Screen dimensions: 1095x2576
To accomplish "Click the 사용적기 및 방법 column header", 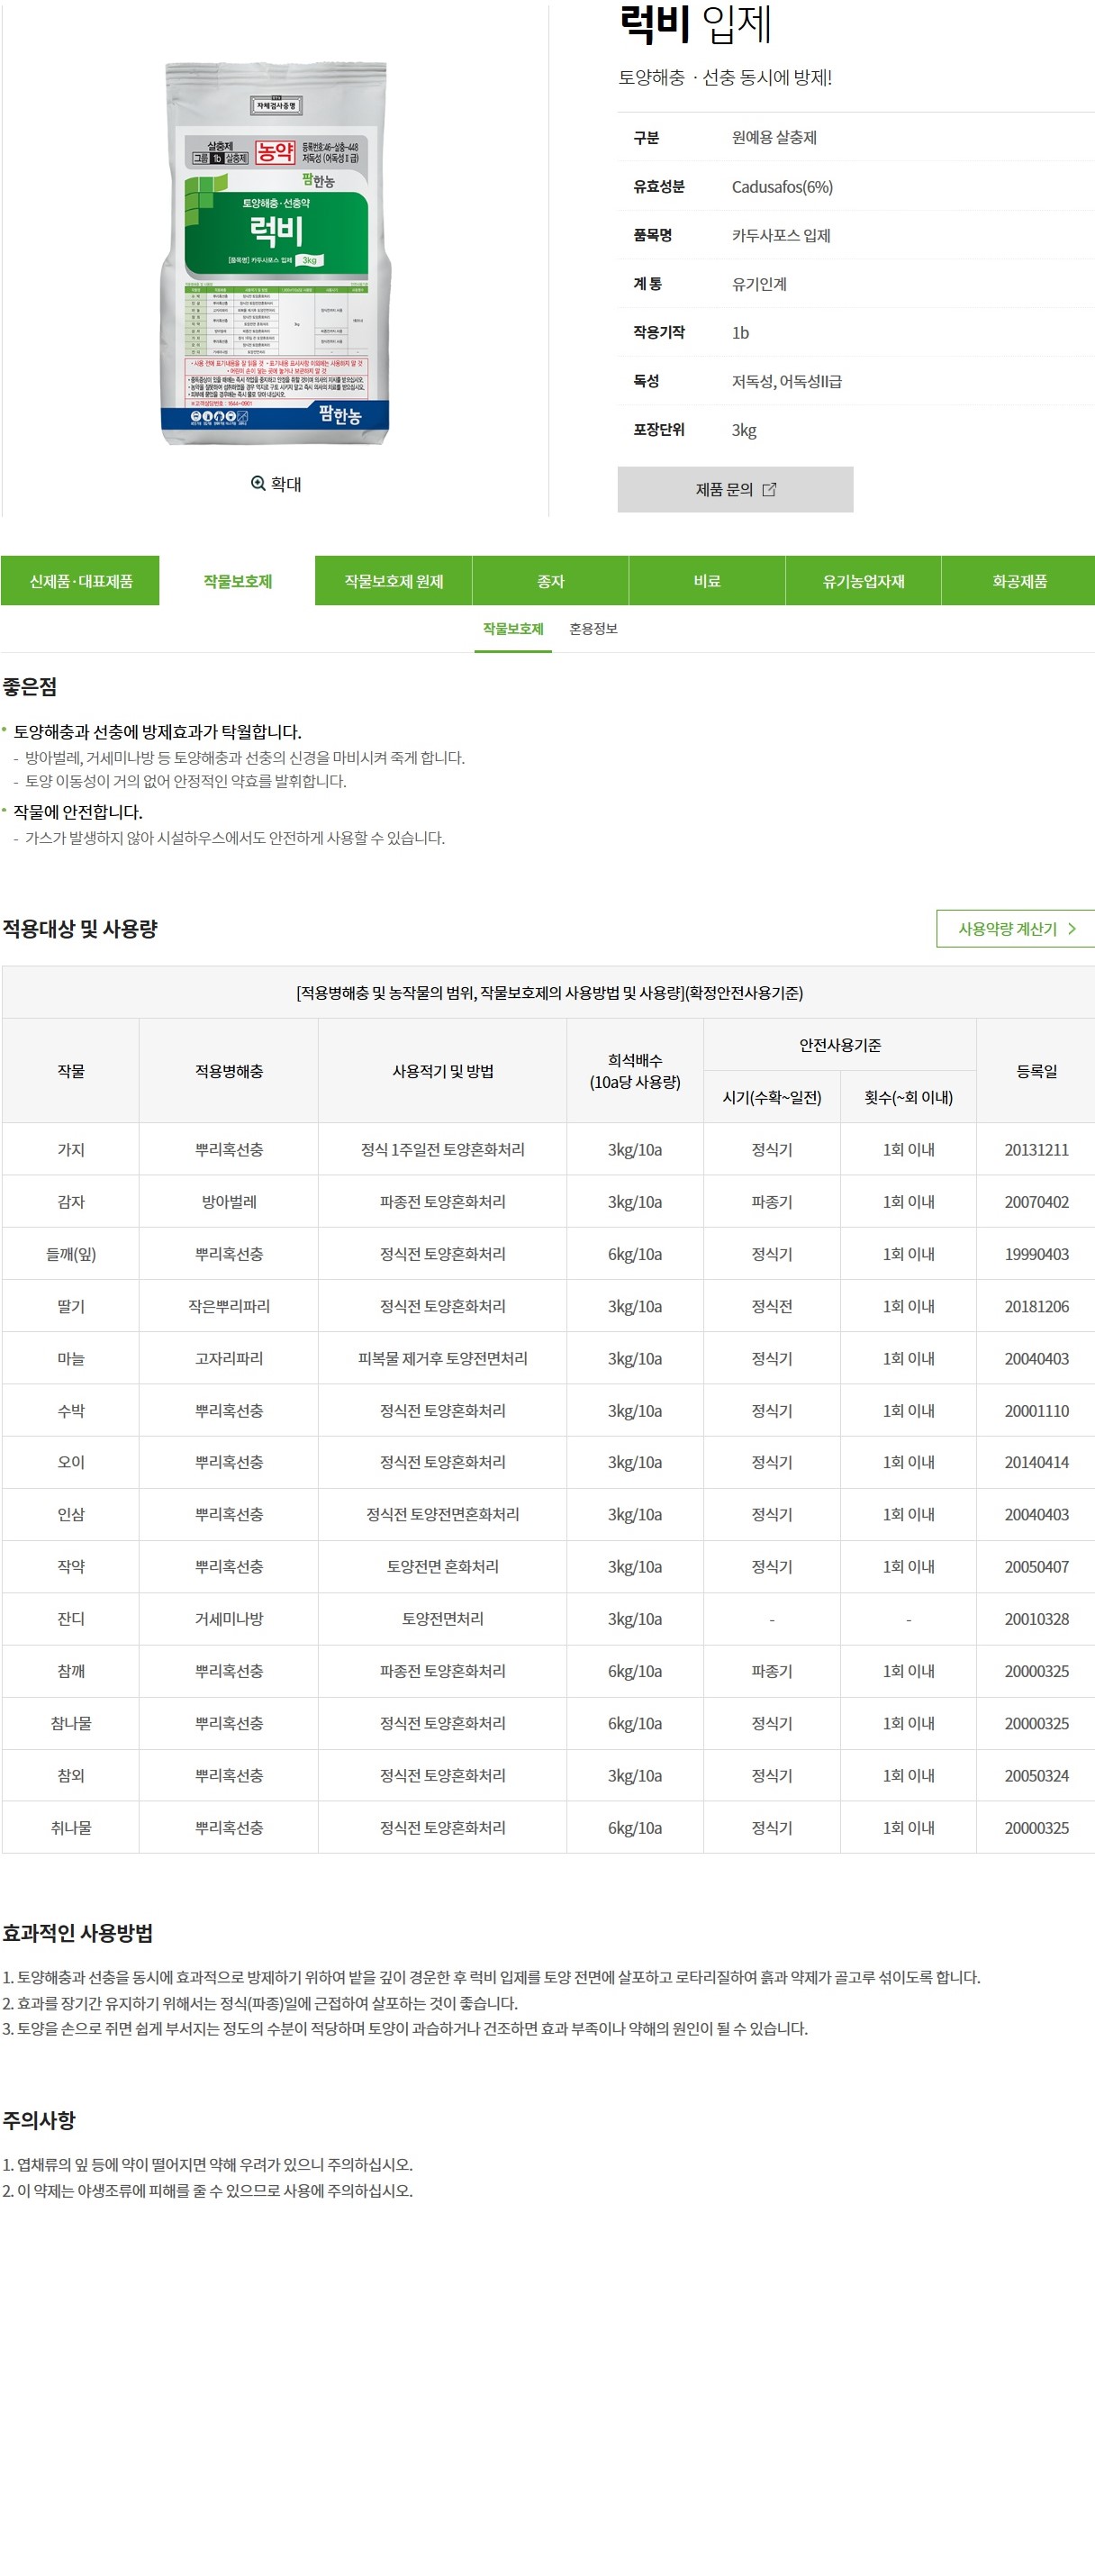I will 443,1071.
